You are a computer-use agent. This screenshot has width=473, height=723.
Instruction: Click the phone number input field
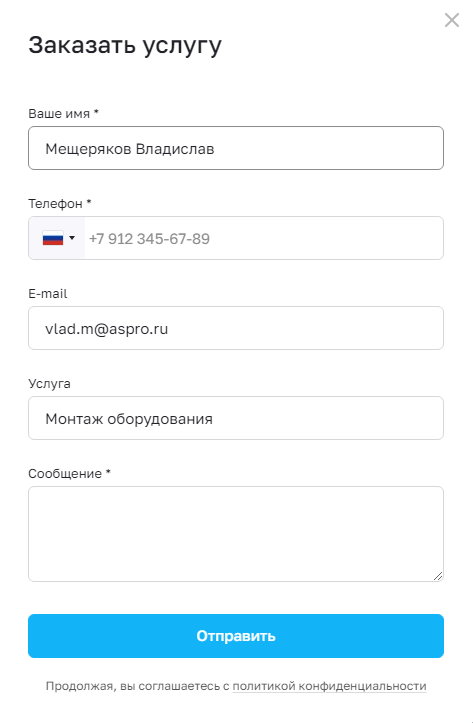(264, 238)
